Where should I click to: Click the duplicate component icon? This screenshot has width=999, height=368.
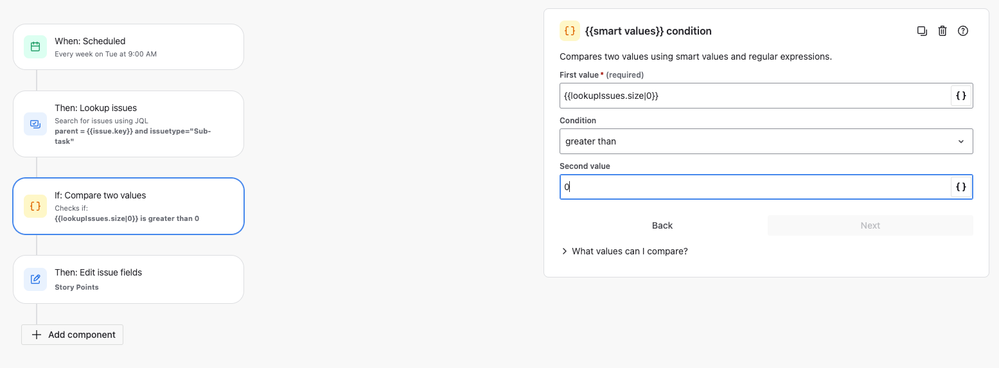[x=922, y=31]
